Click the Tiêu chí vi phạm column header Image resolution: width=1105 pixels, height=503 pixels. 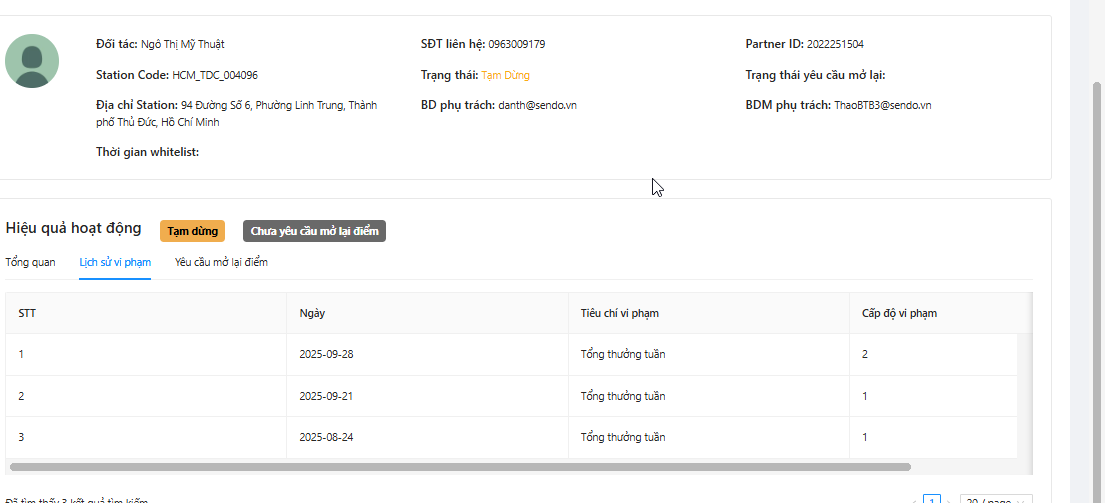click(619, 313)
